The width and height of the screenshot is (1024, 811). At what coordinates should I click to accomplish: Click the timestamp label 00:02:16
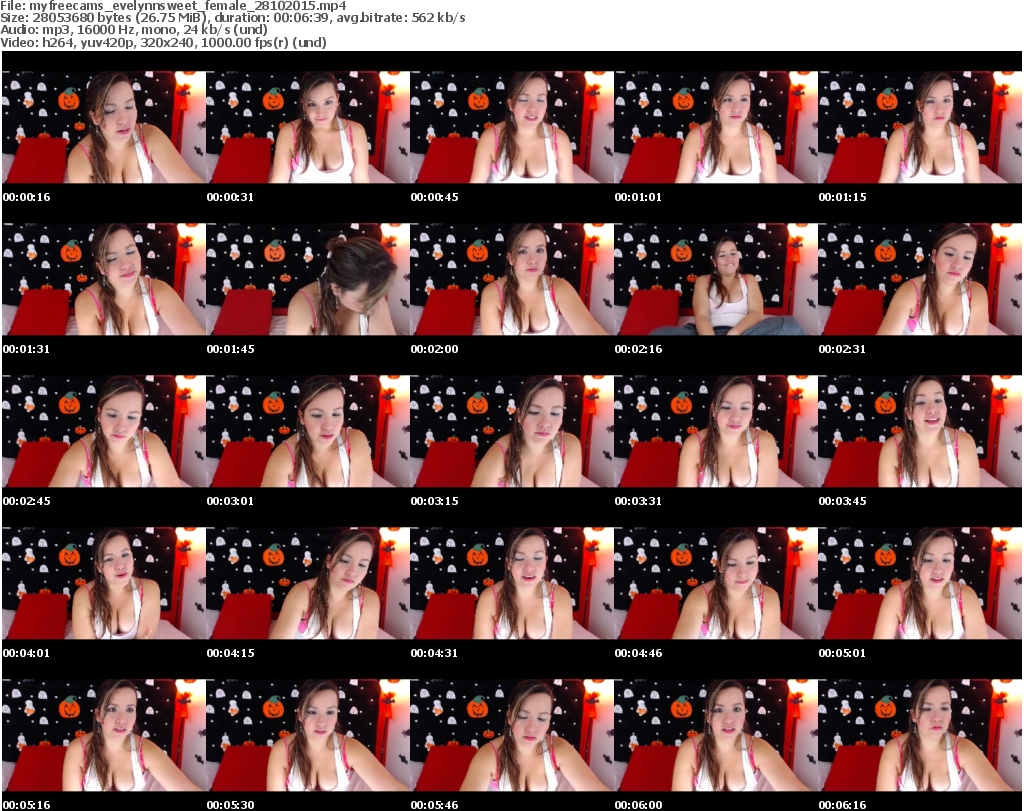tap(638, 349)
